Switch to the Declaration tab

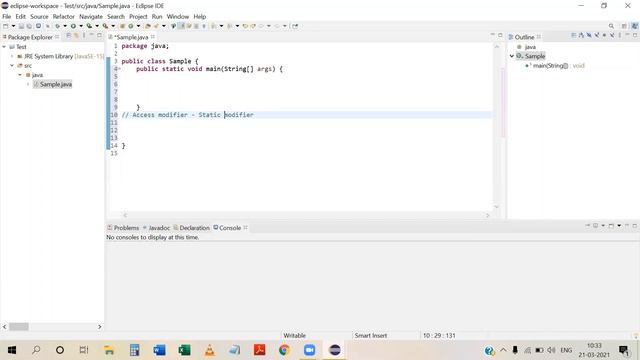[191, 228]
